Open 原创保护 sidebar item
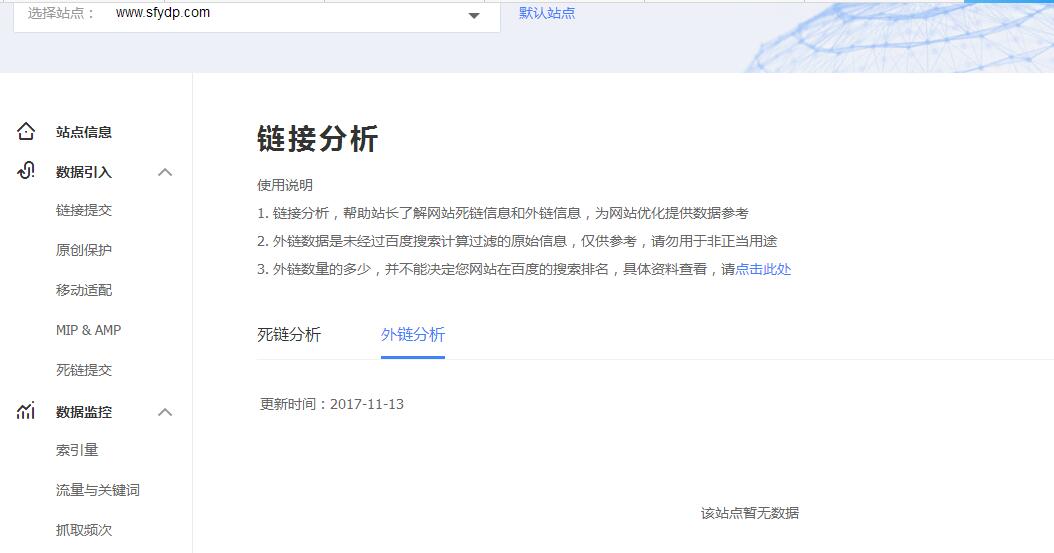The width and height of the screenshot is (1054, 553). [83, 250]
